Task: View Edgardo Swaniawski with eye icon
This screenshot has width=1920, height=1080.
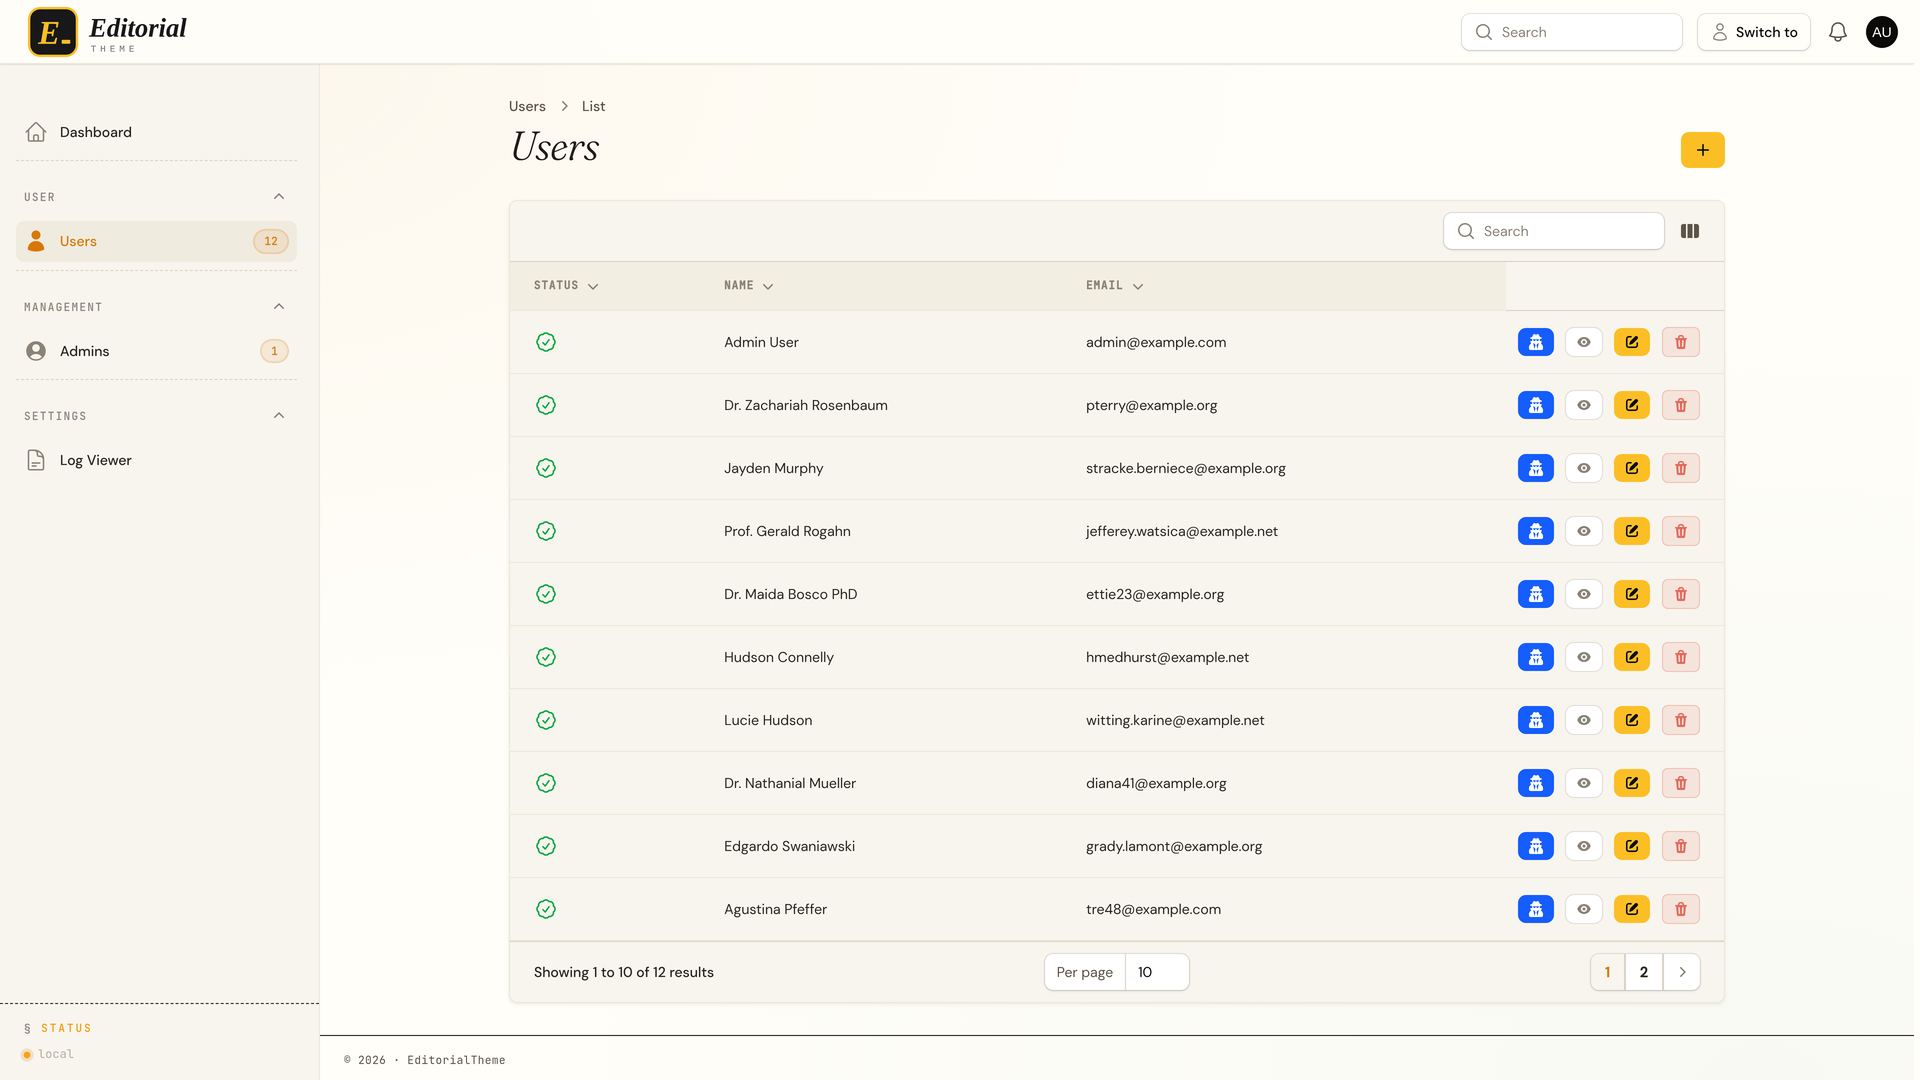Action: pos(1583,846)
